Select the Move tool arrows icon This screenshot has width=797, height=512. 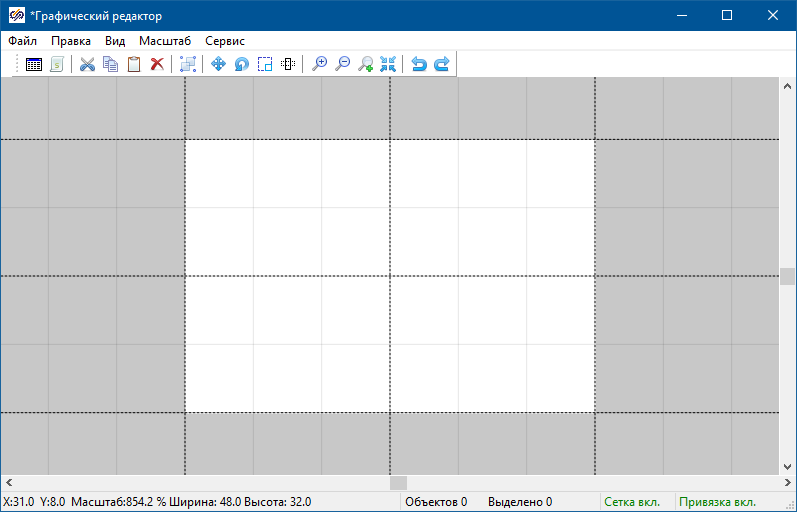click(x=218, y=64)
